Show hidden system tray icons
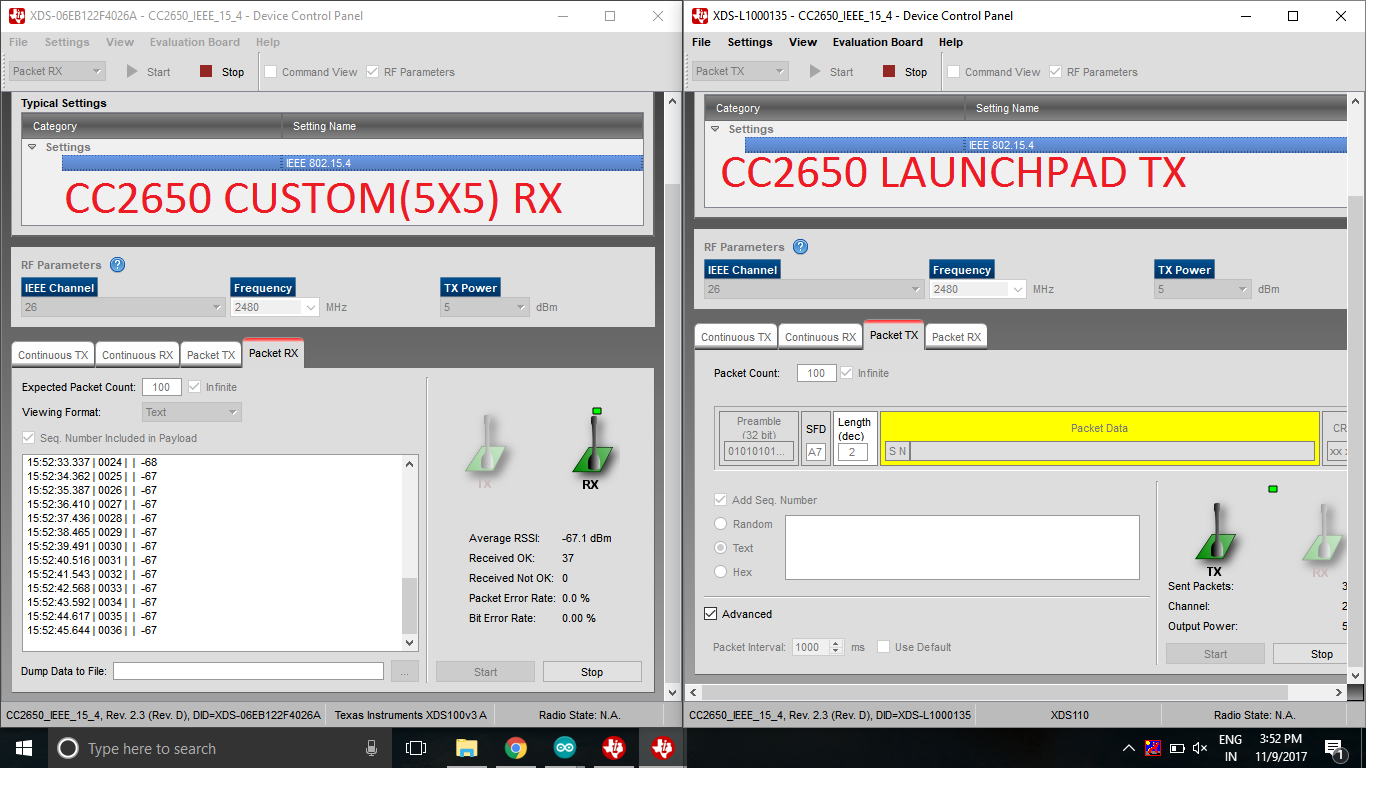This screenshot has height=792, width=1376. (x=1129, y=748)
